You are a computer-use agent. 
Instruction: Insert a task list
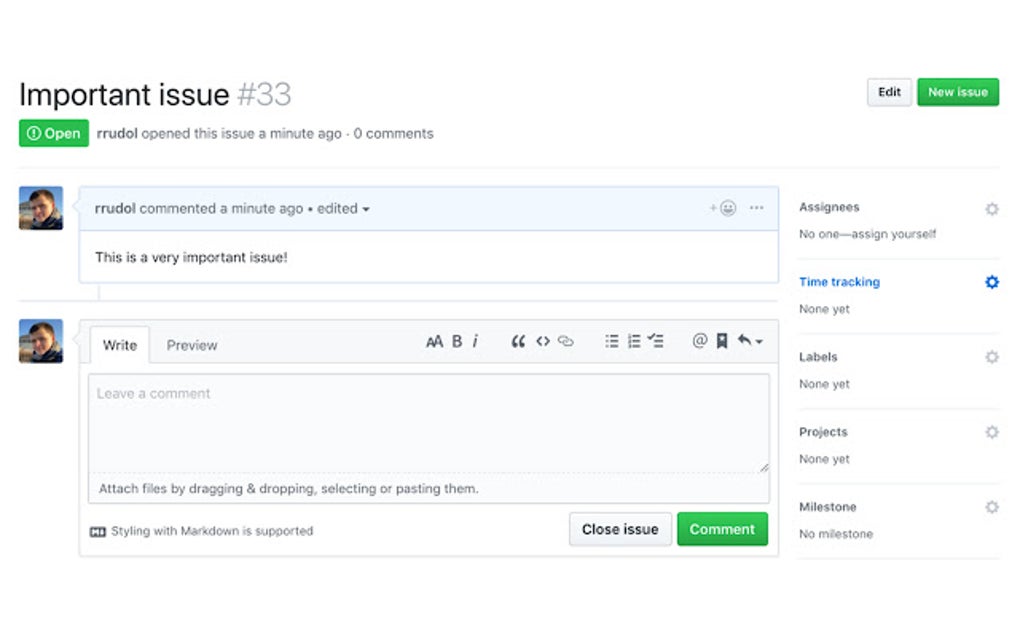click(x=656, y=341)
